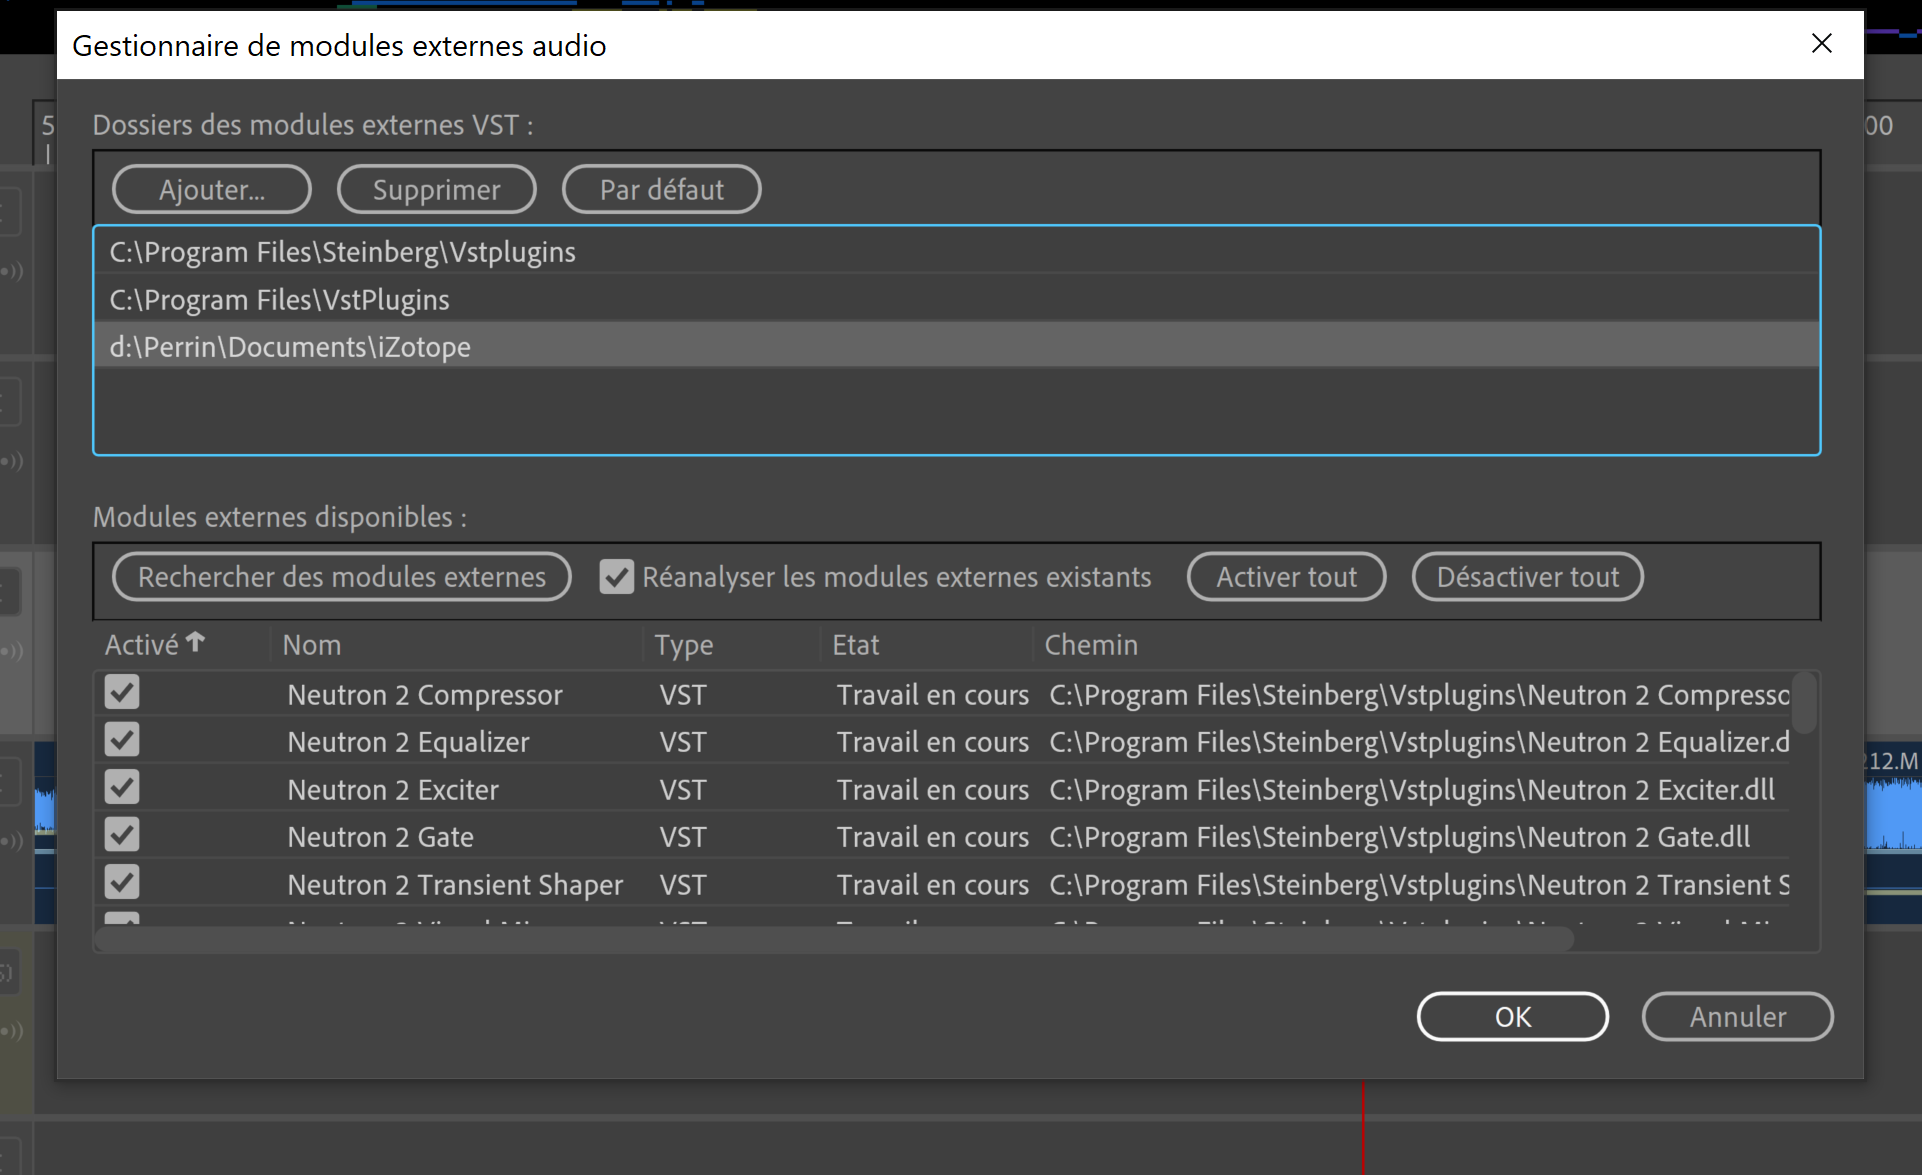Select the Steinberg\Vstplugins folder path
This screenshot has width=1922, height=1175.
point(342,252)
